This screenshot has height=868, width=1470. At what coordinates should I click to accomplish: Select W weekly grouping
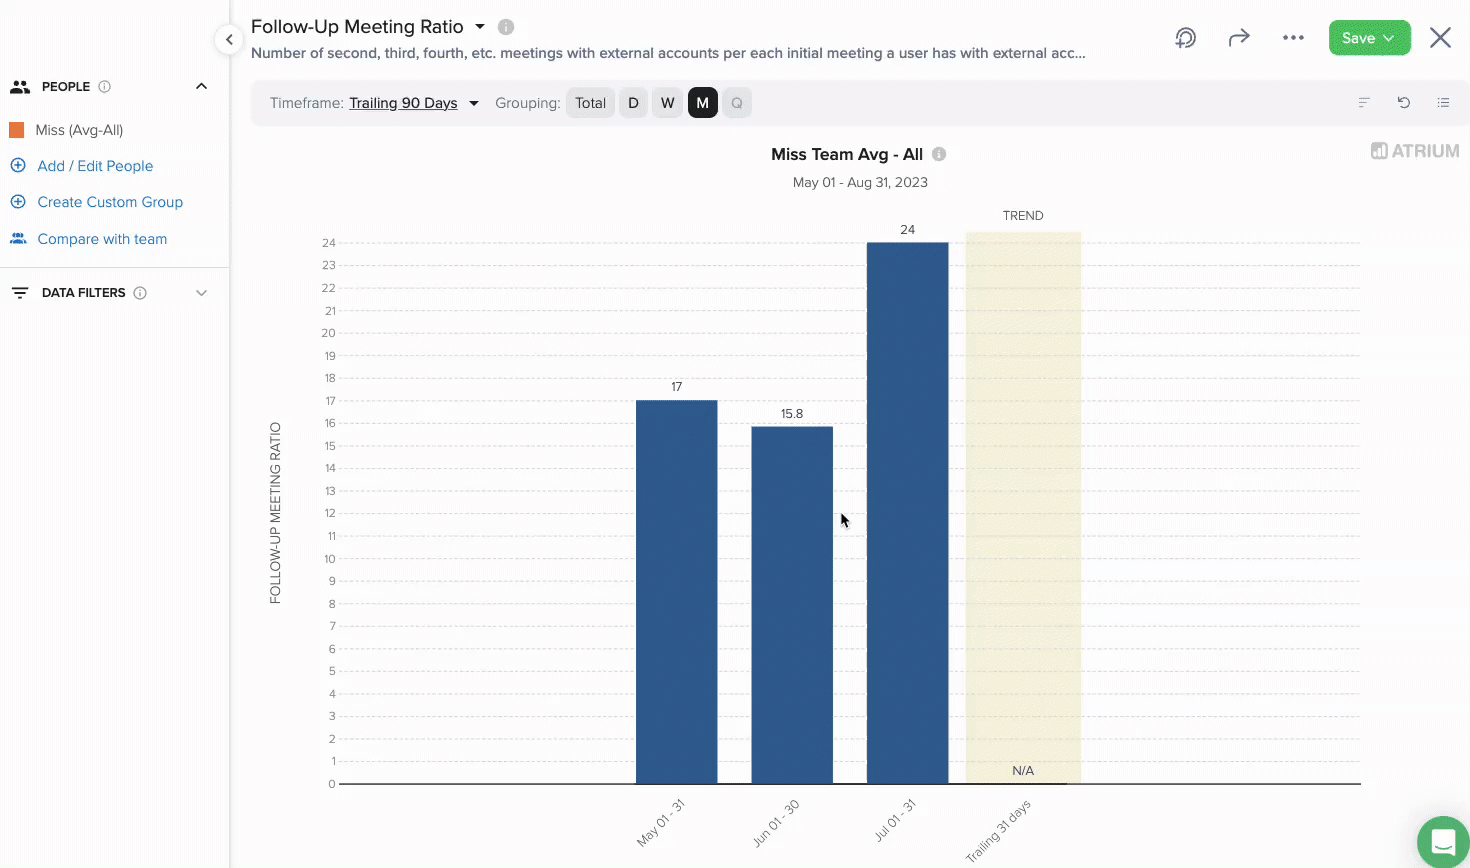[x=668, y=103]
